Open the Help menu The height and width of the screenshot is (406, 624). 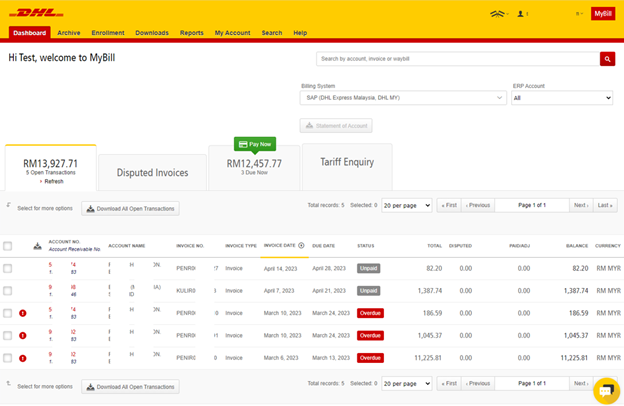pyautogui.click(x=300, y=33)
